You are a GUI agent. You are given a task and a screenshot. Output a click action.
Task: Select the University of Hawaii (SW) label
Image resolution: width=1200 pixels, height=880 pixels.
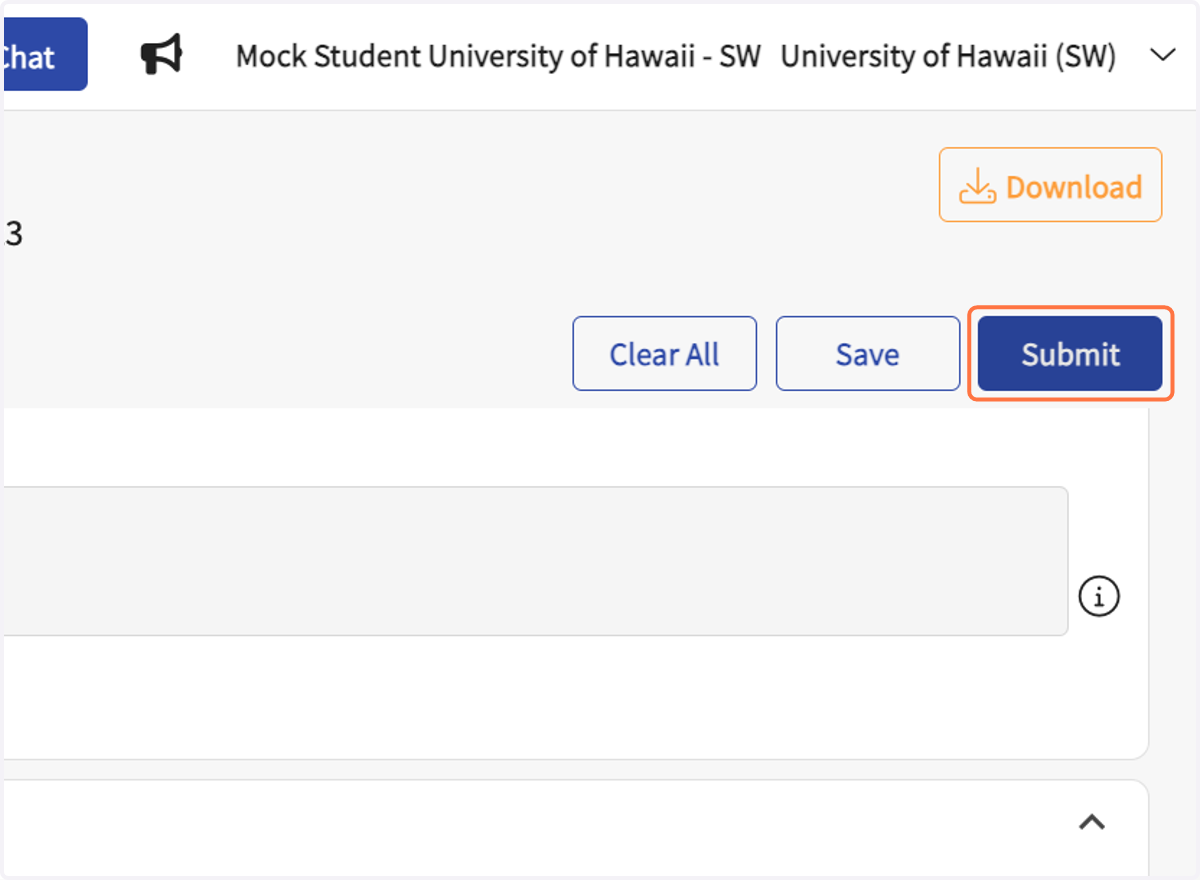(948, 57)
